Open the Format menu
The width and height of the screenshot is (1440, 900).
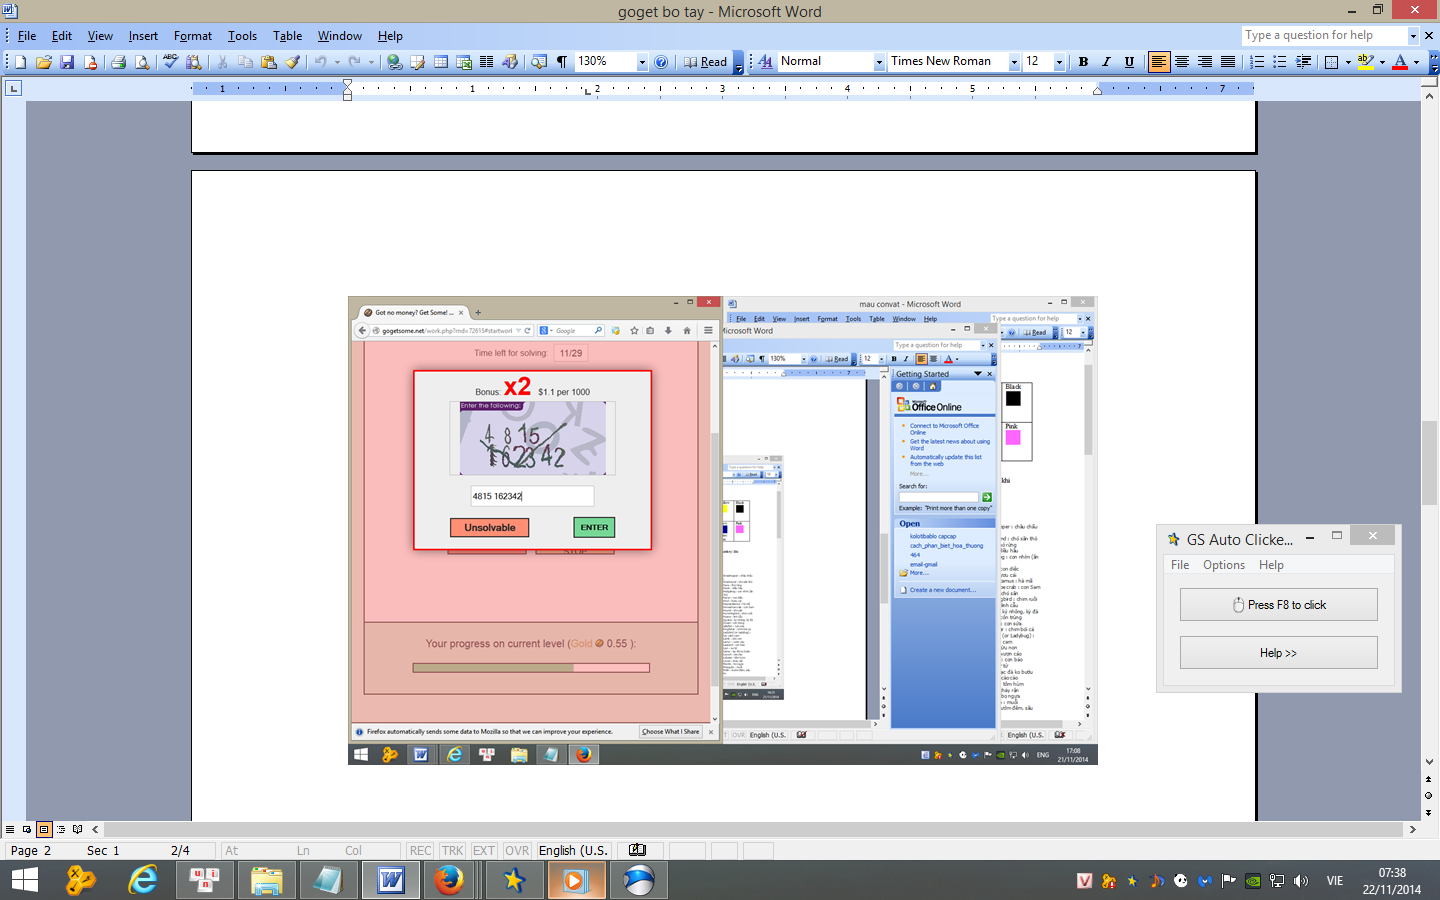193,36
